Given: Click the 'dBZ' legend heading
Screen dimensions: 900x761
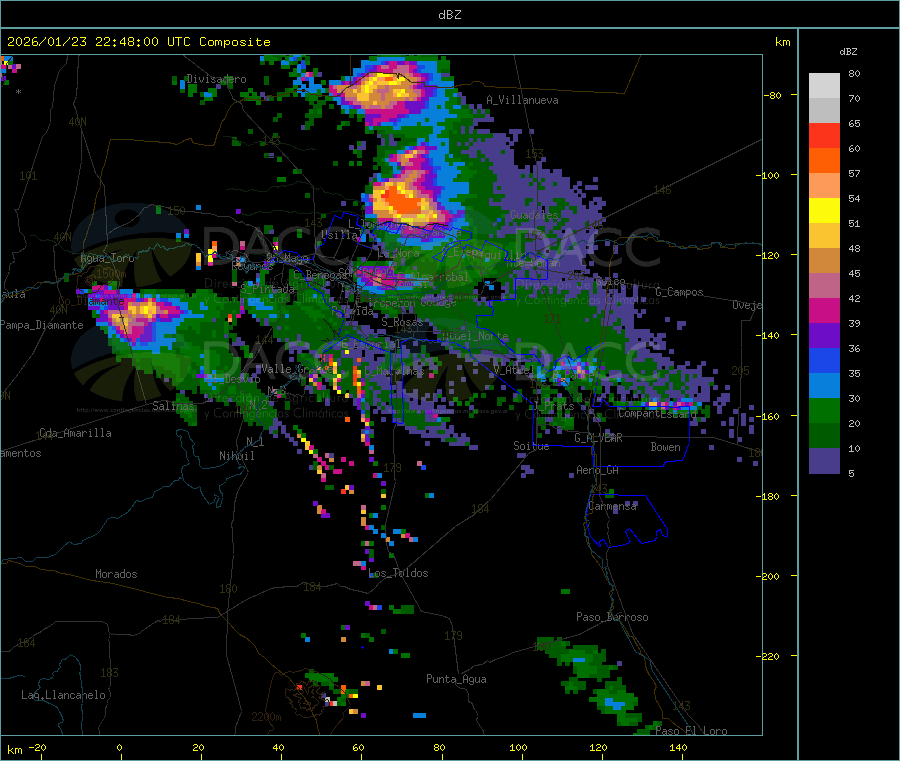Looking at the screenshot, I should click(x=848, y=52).
